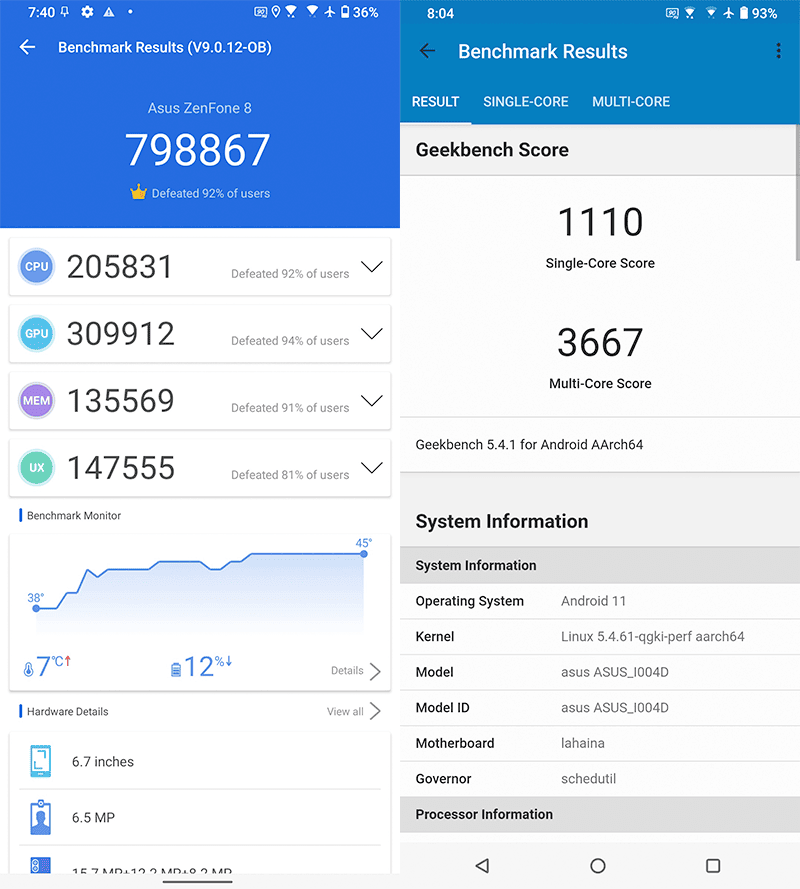Tap the 6.7 inches hardware row text
The height and width of the screenshot is (889, 800).
tap(103, 761)
